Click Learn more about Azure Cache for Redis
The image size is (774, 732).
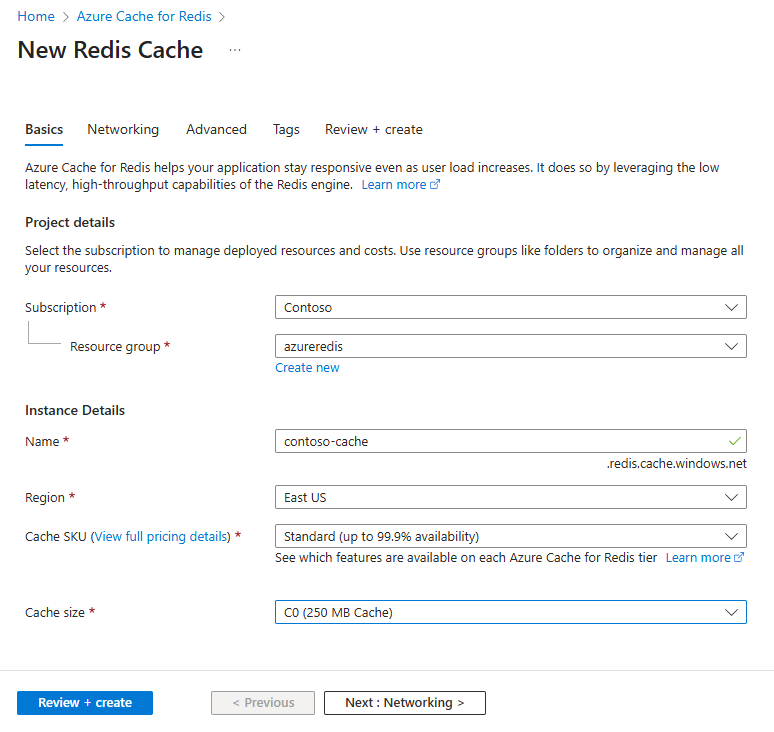click(x=394, y=185)
